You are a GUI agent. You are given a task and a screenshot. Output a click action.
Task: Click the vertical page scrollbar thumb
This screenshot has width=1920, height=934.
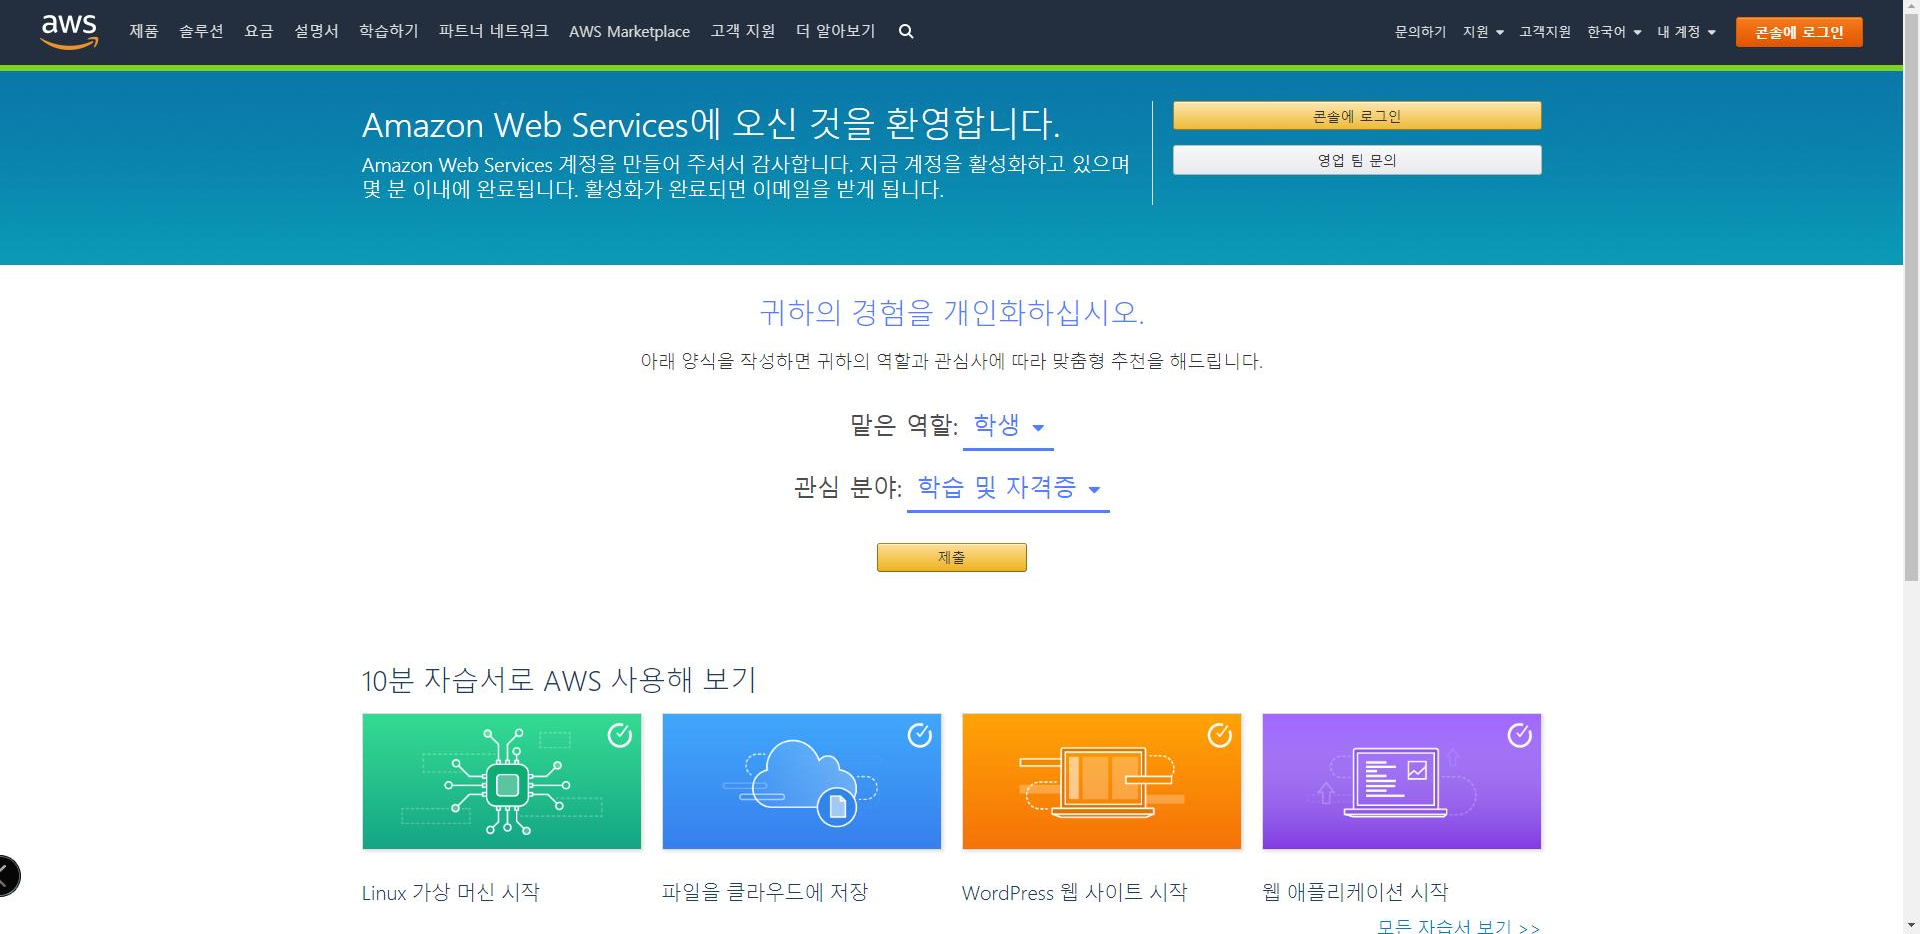coord(1911,298)
